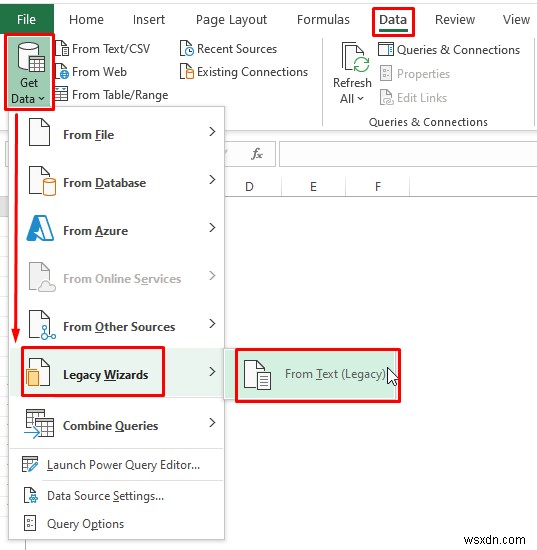This screenshot has width=537, height=550.
Task: Select Legacy Wizards menu label
Action: (106, 375)
